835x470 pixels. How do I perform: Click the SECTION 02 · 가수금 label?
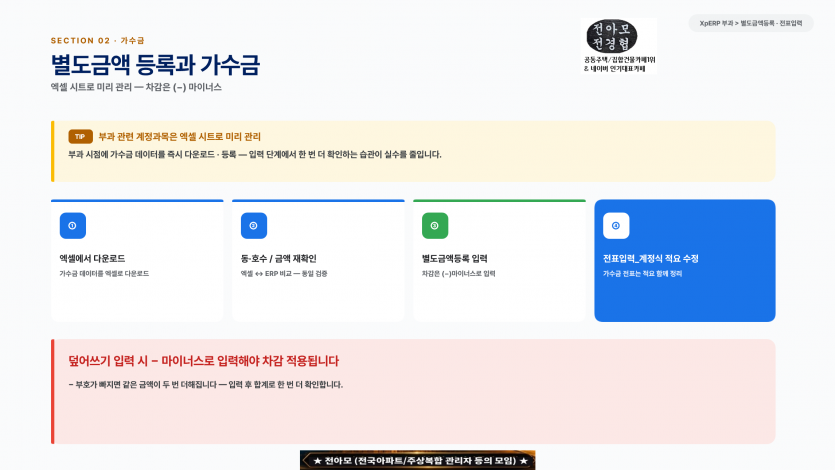(97, 40)
